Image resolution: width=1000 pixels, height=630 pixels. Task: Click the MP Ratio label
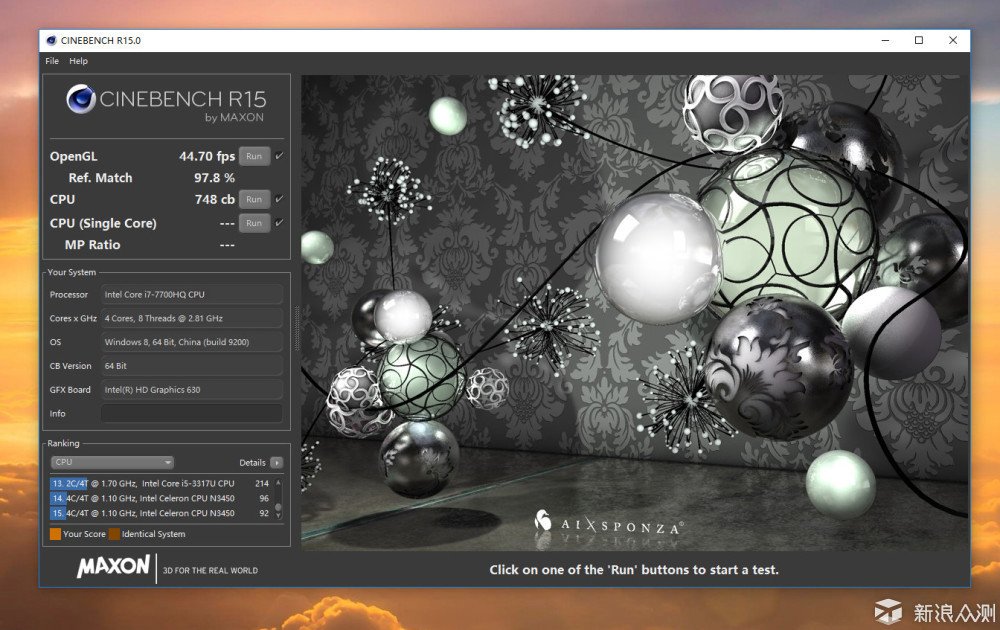tap(92, 245)
